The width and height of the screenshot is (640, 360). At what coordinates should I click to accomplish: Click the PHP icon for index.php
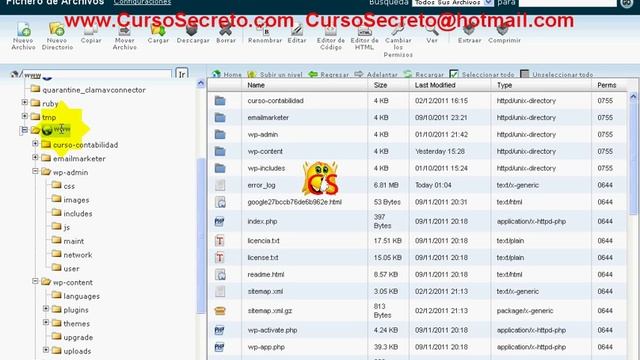(220, 221)
